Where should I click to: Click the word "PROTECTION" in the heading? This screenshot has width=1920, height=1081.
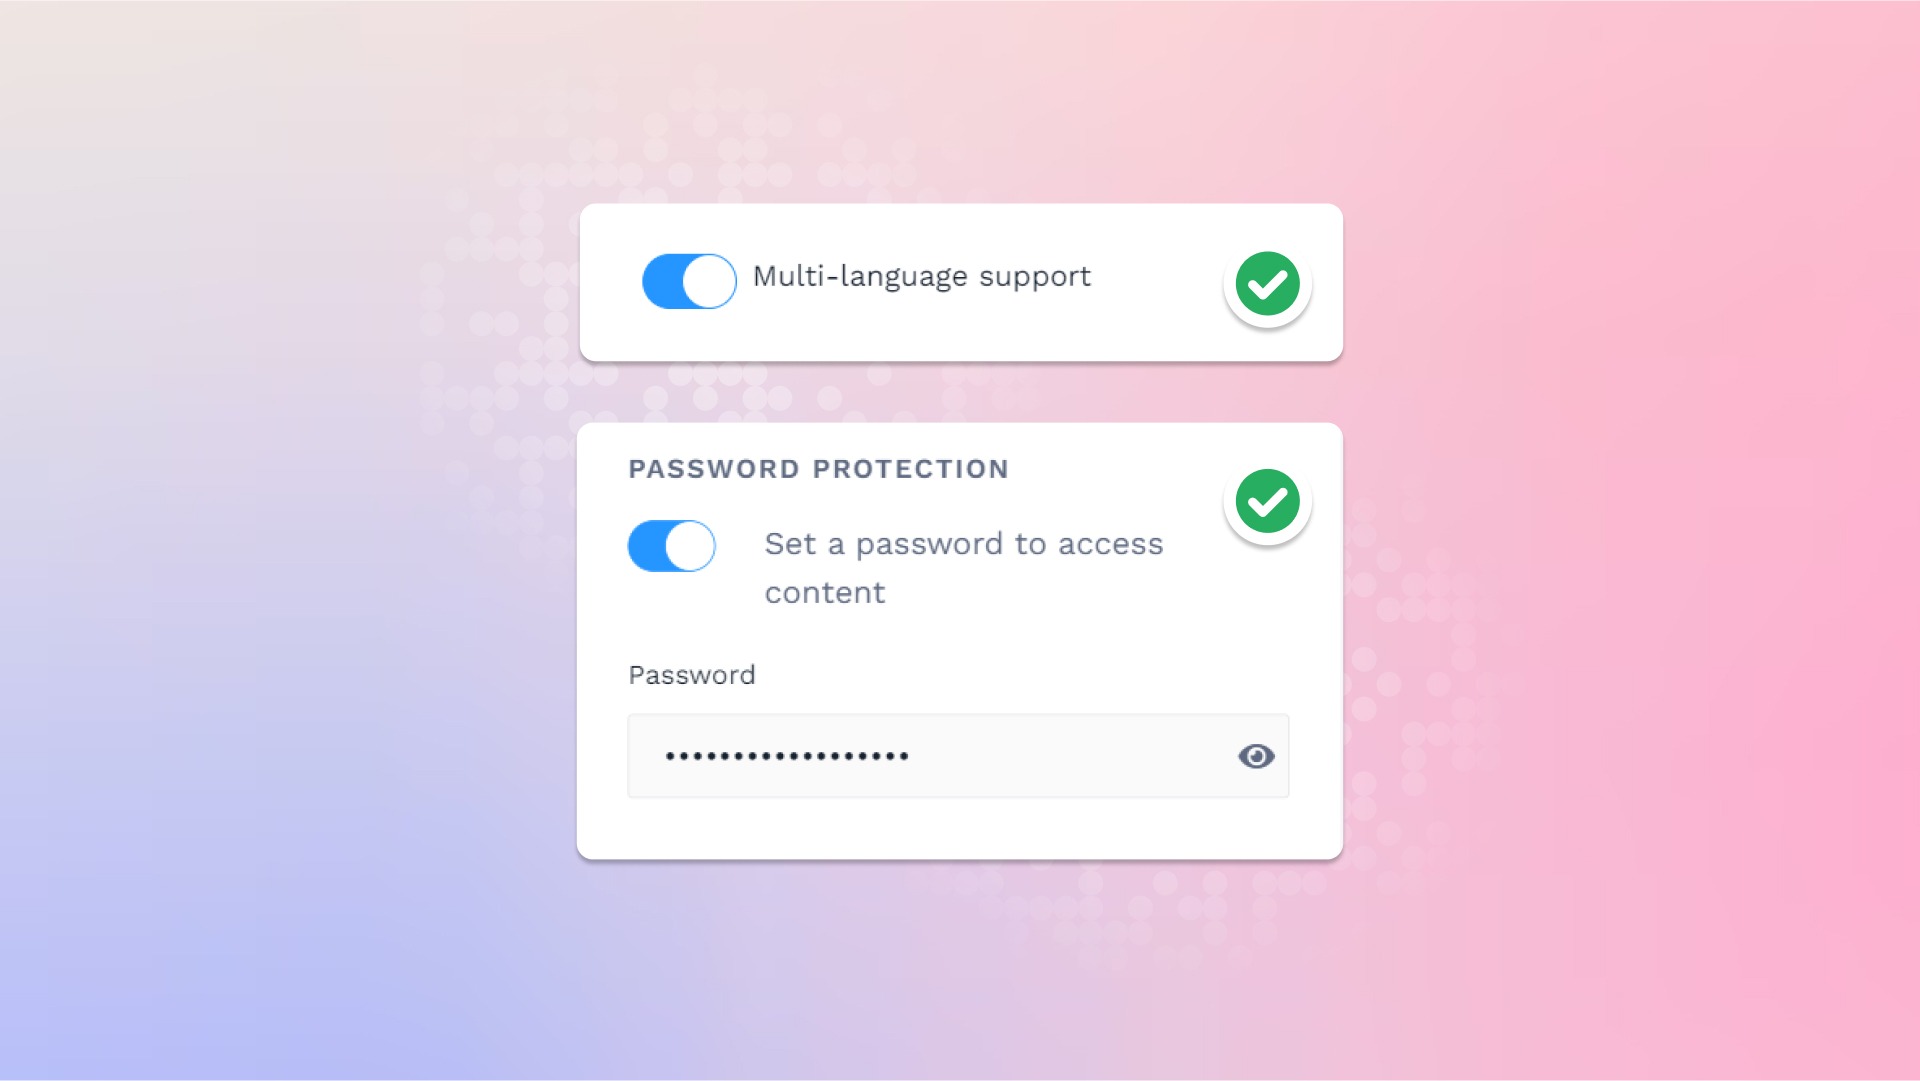[910, 469]
